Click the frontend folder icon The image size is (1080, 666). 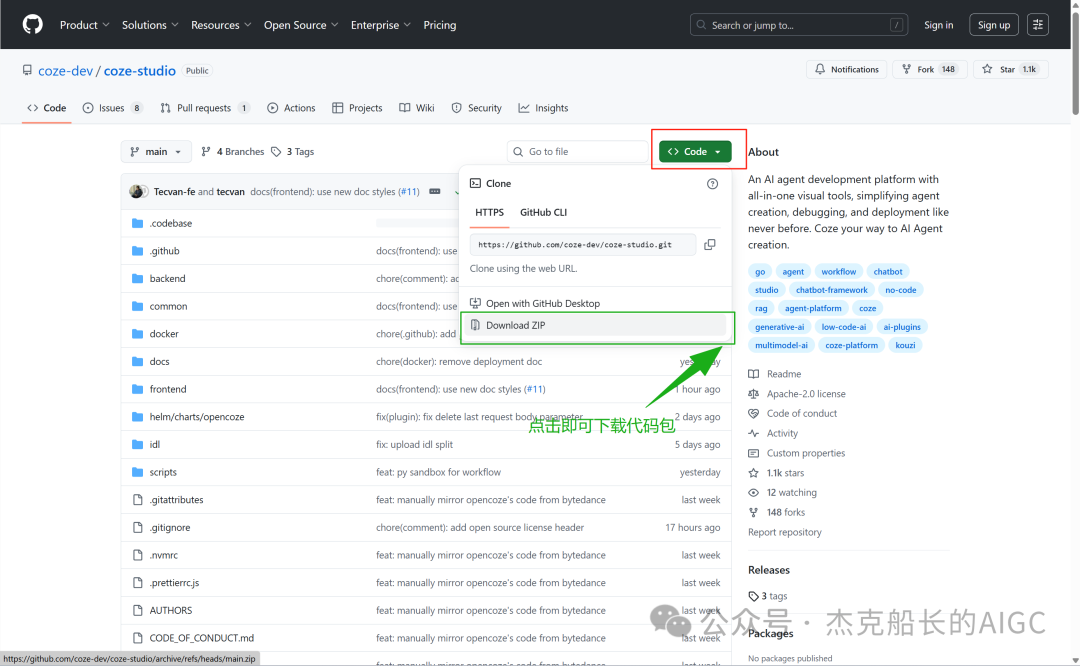click(x=137, y=389)
